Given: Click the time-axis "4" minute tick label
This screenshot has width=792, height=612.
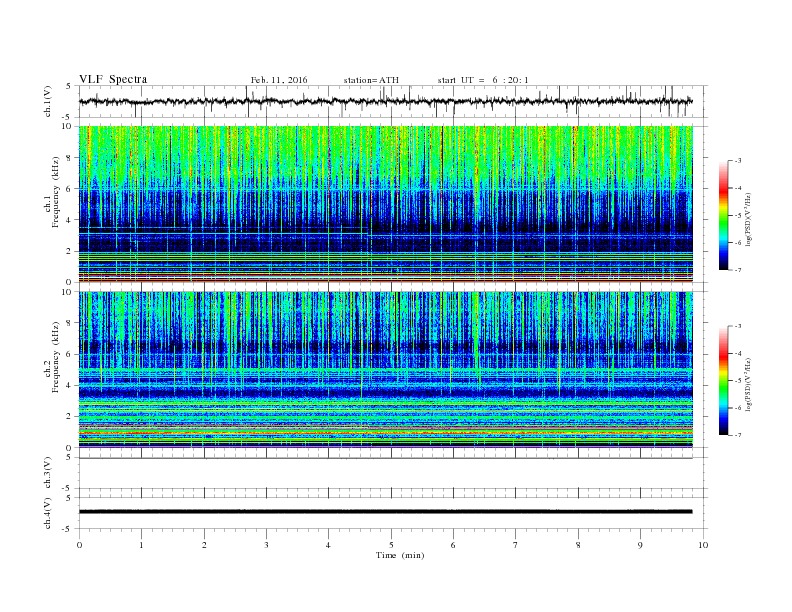Looking at the screenshot, I should tap(328, 545).
